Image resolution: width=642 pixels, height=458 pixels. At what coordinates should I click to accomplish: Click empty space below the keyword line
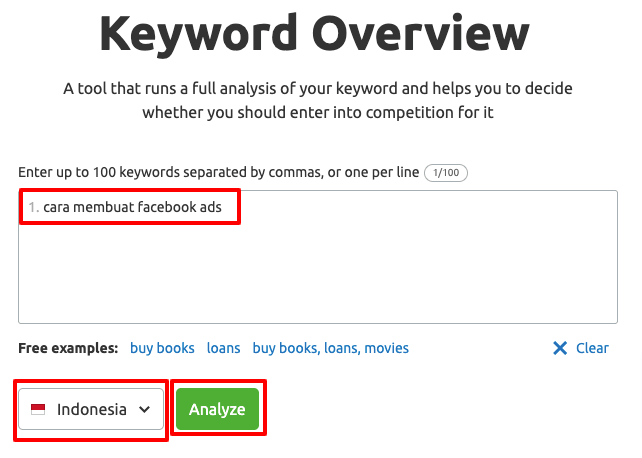click(318, 280)
